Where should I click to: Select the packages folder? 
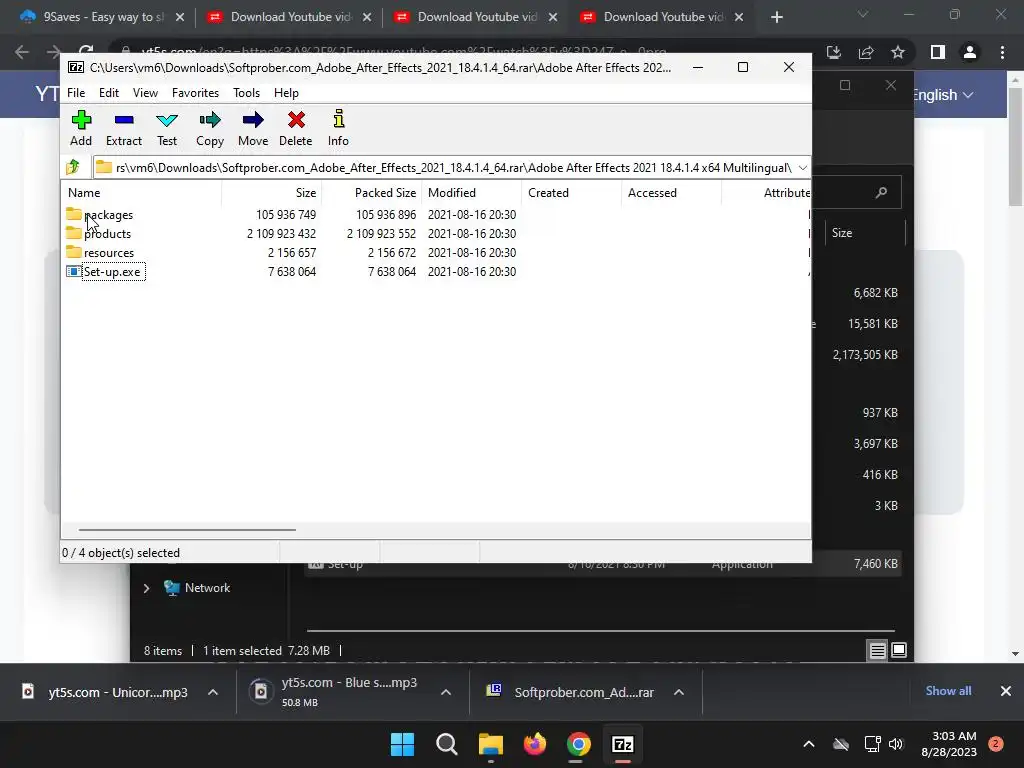[x=100, y=215]
